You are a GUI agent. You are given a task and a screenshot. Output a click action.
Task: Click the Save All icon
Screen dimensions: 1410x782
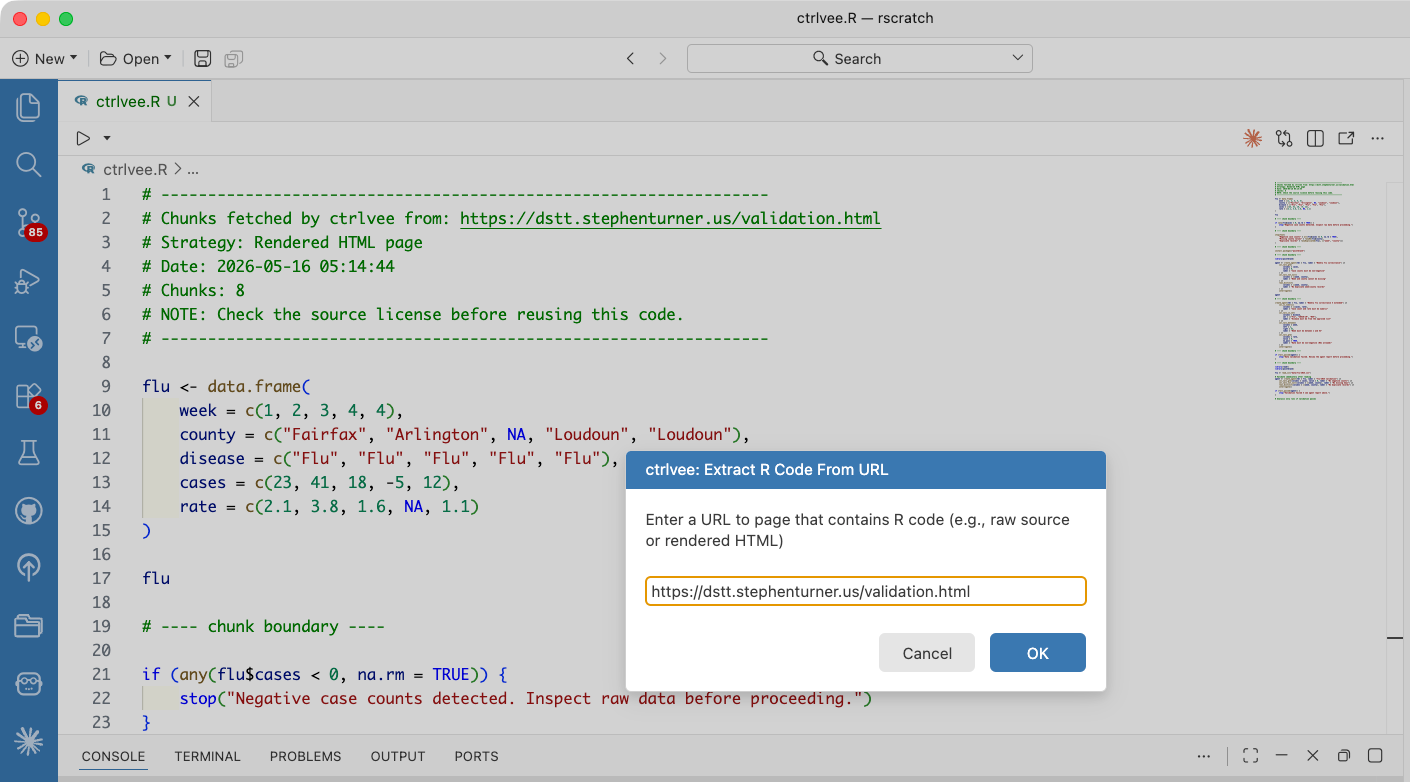click(x=234, y=59)
